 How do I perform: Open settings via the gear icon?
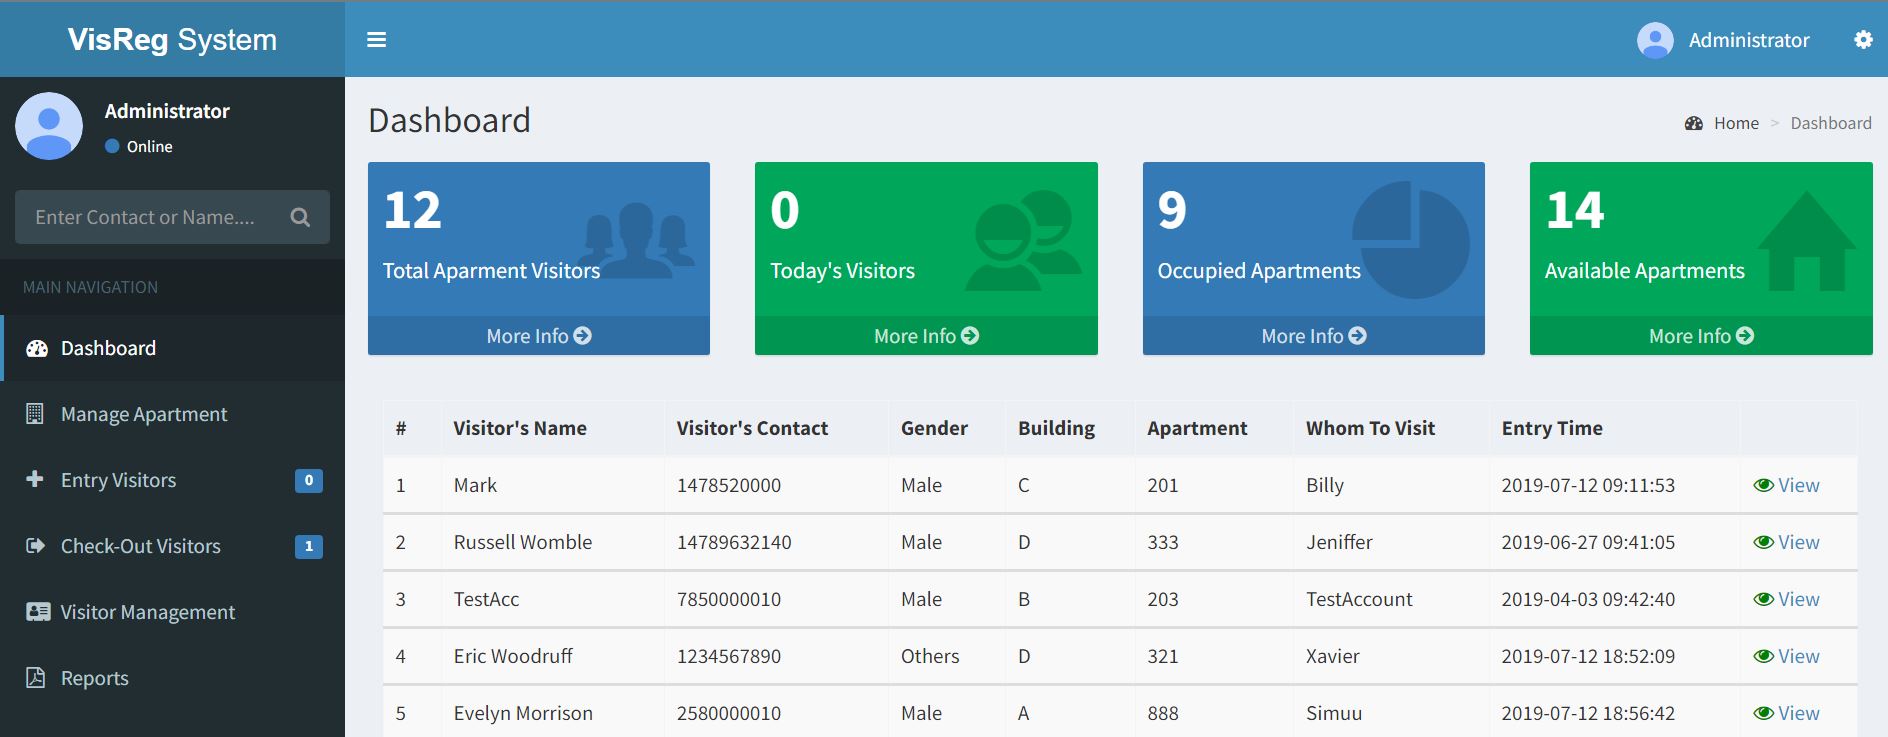[1863, 40]
